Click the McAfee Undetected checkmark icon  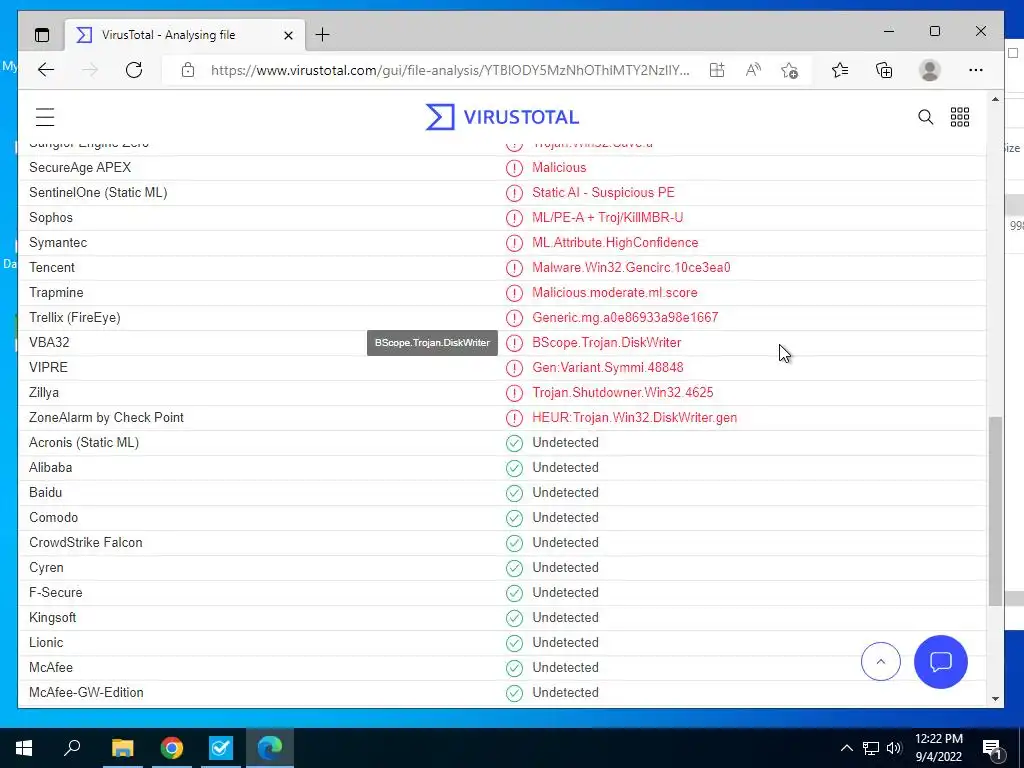click(515, 667)
